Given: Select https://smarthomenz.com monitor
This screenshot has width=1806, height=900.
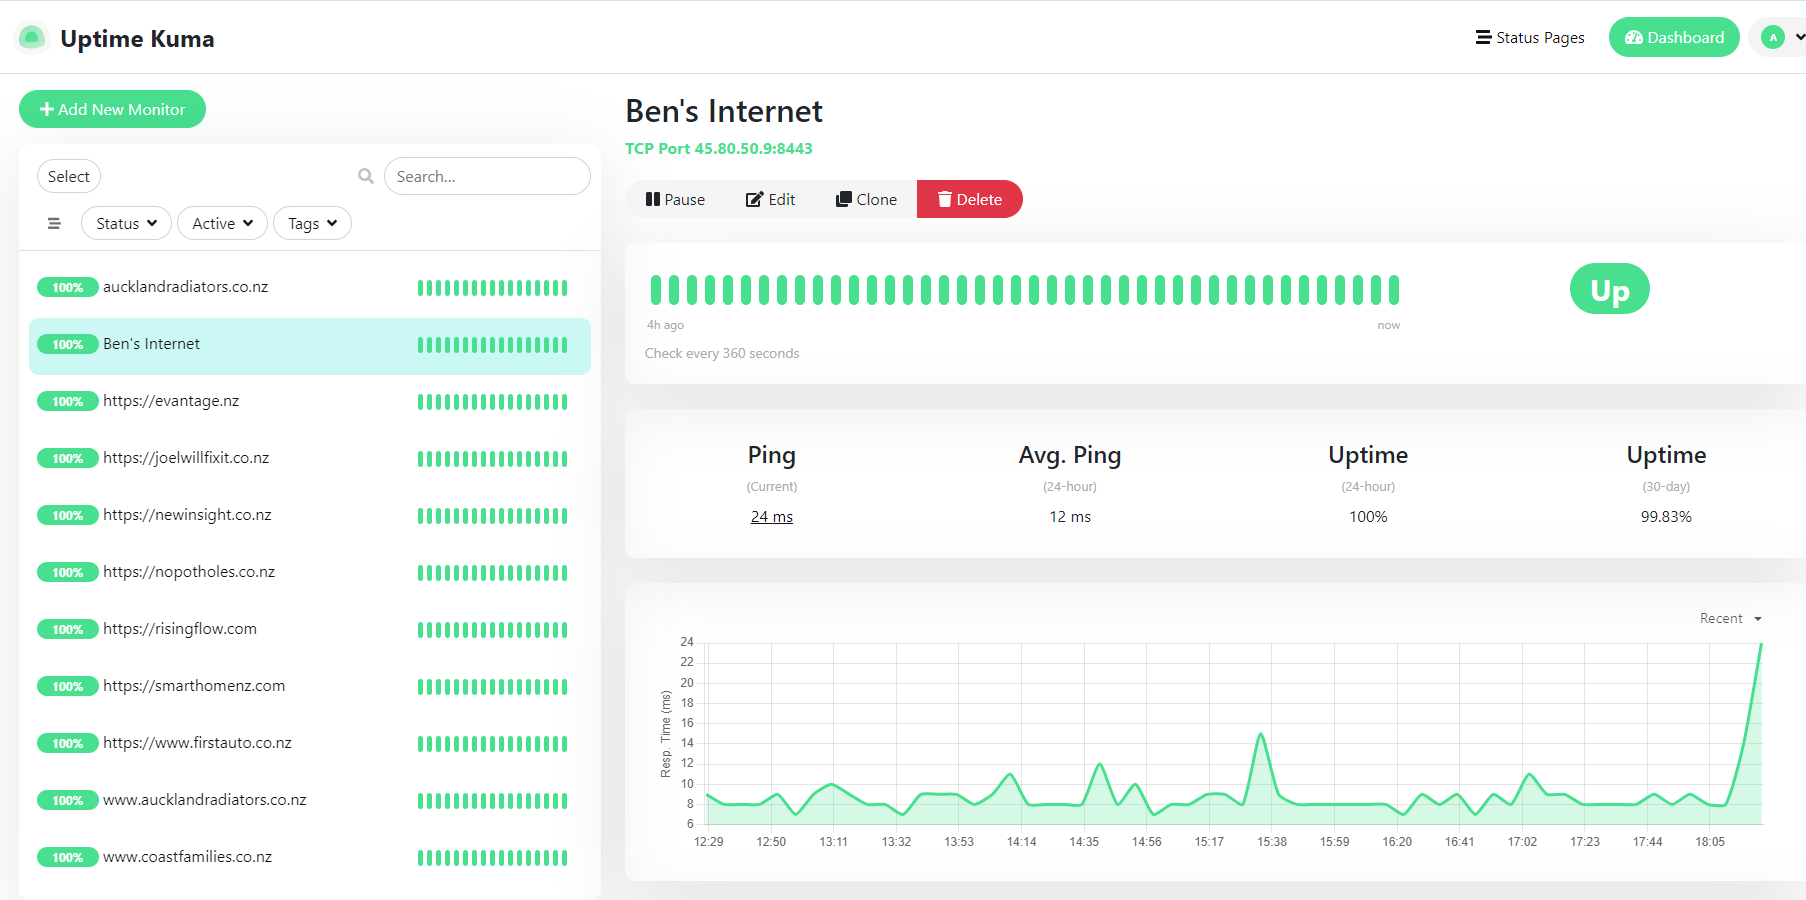Looking at the screenshot, I should click(x=310, y=687).
